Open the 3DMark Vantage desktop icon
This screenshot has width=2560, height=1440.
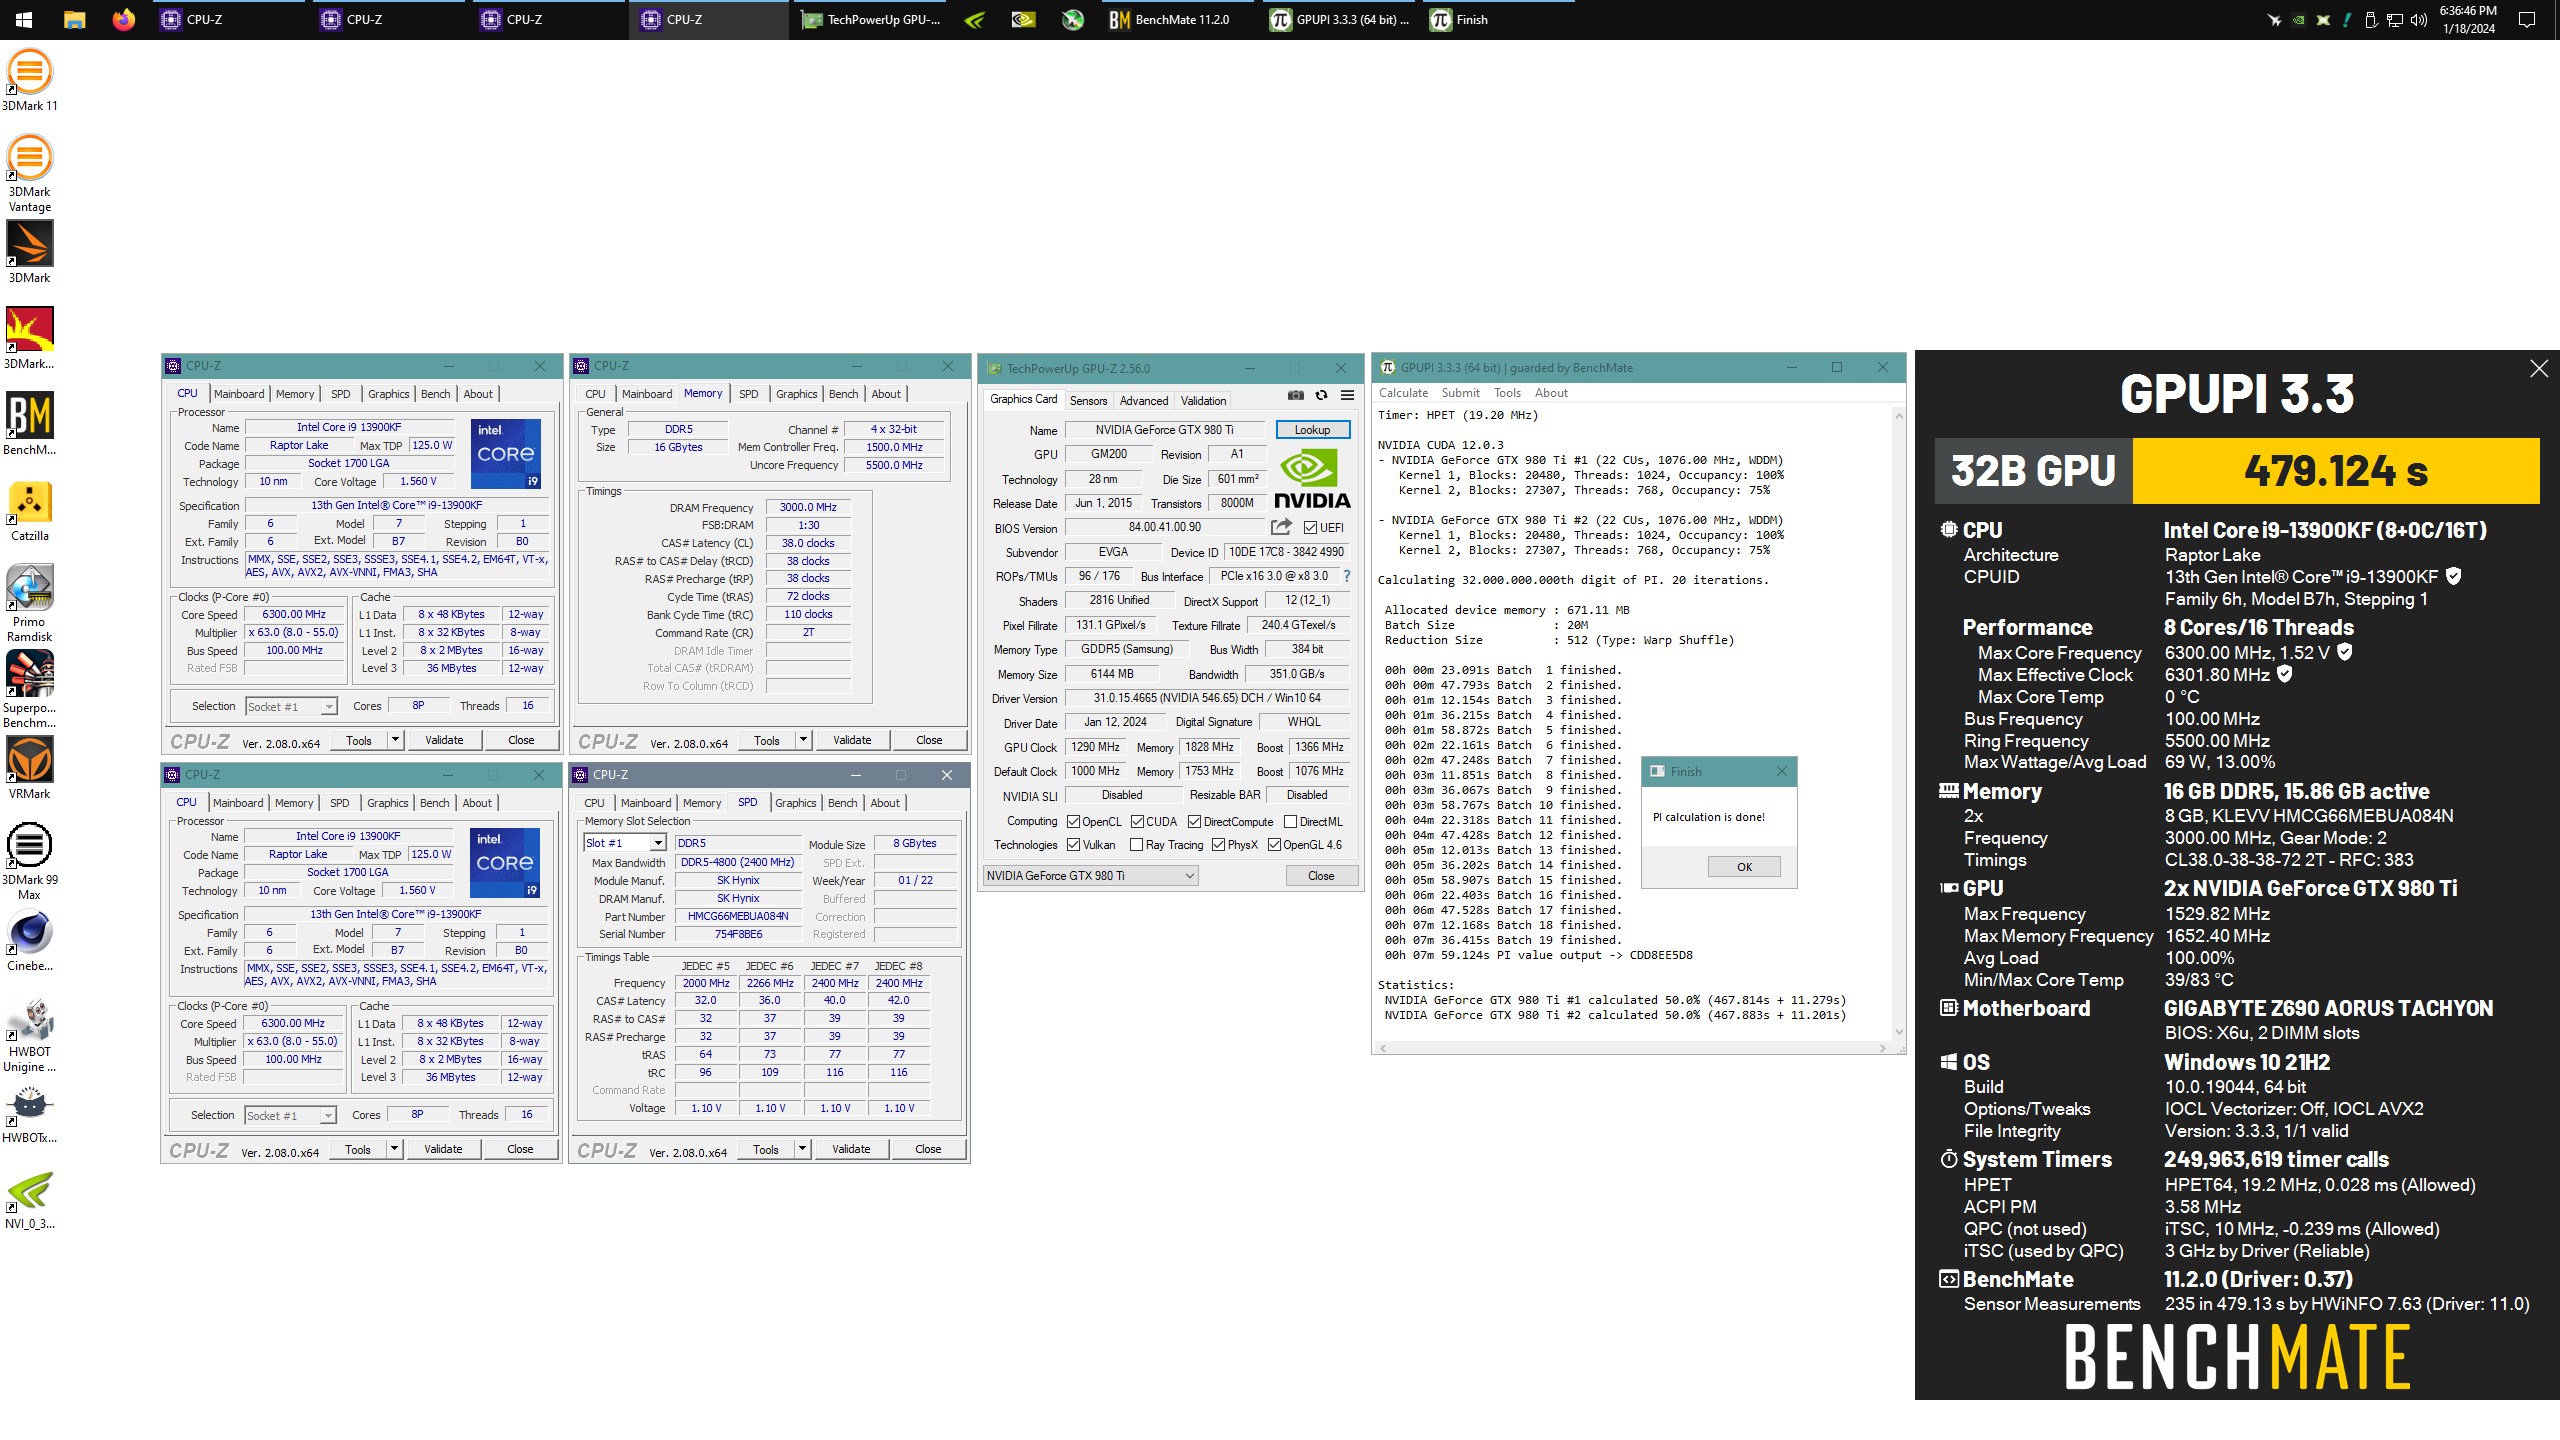pos(30,174)
